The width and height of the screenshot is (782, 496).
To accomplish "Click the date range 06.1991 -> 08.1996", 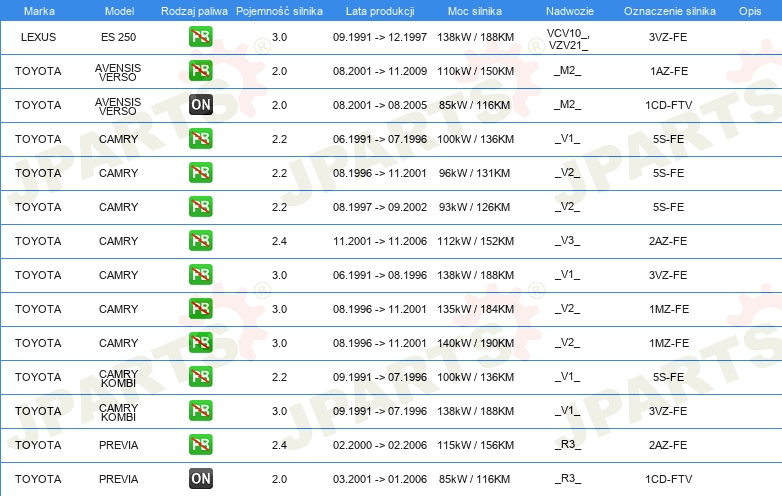I will [x=380, y=275].
